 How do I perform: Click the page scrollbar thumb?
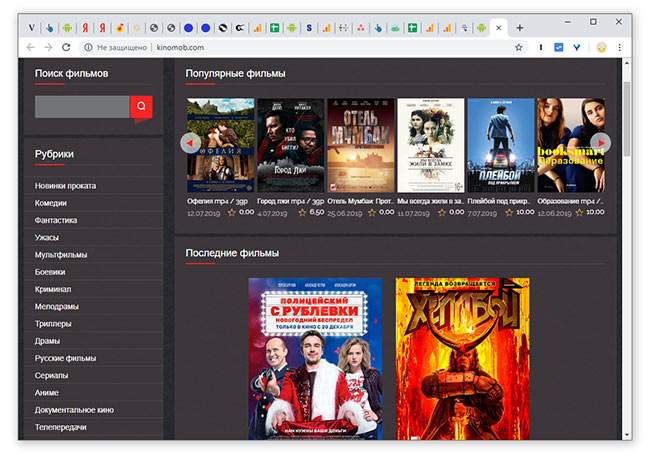(627, 119)
